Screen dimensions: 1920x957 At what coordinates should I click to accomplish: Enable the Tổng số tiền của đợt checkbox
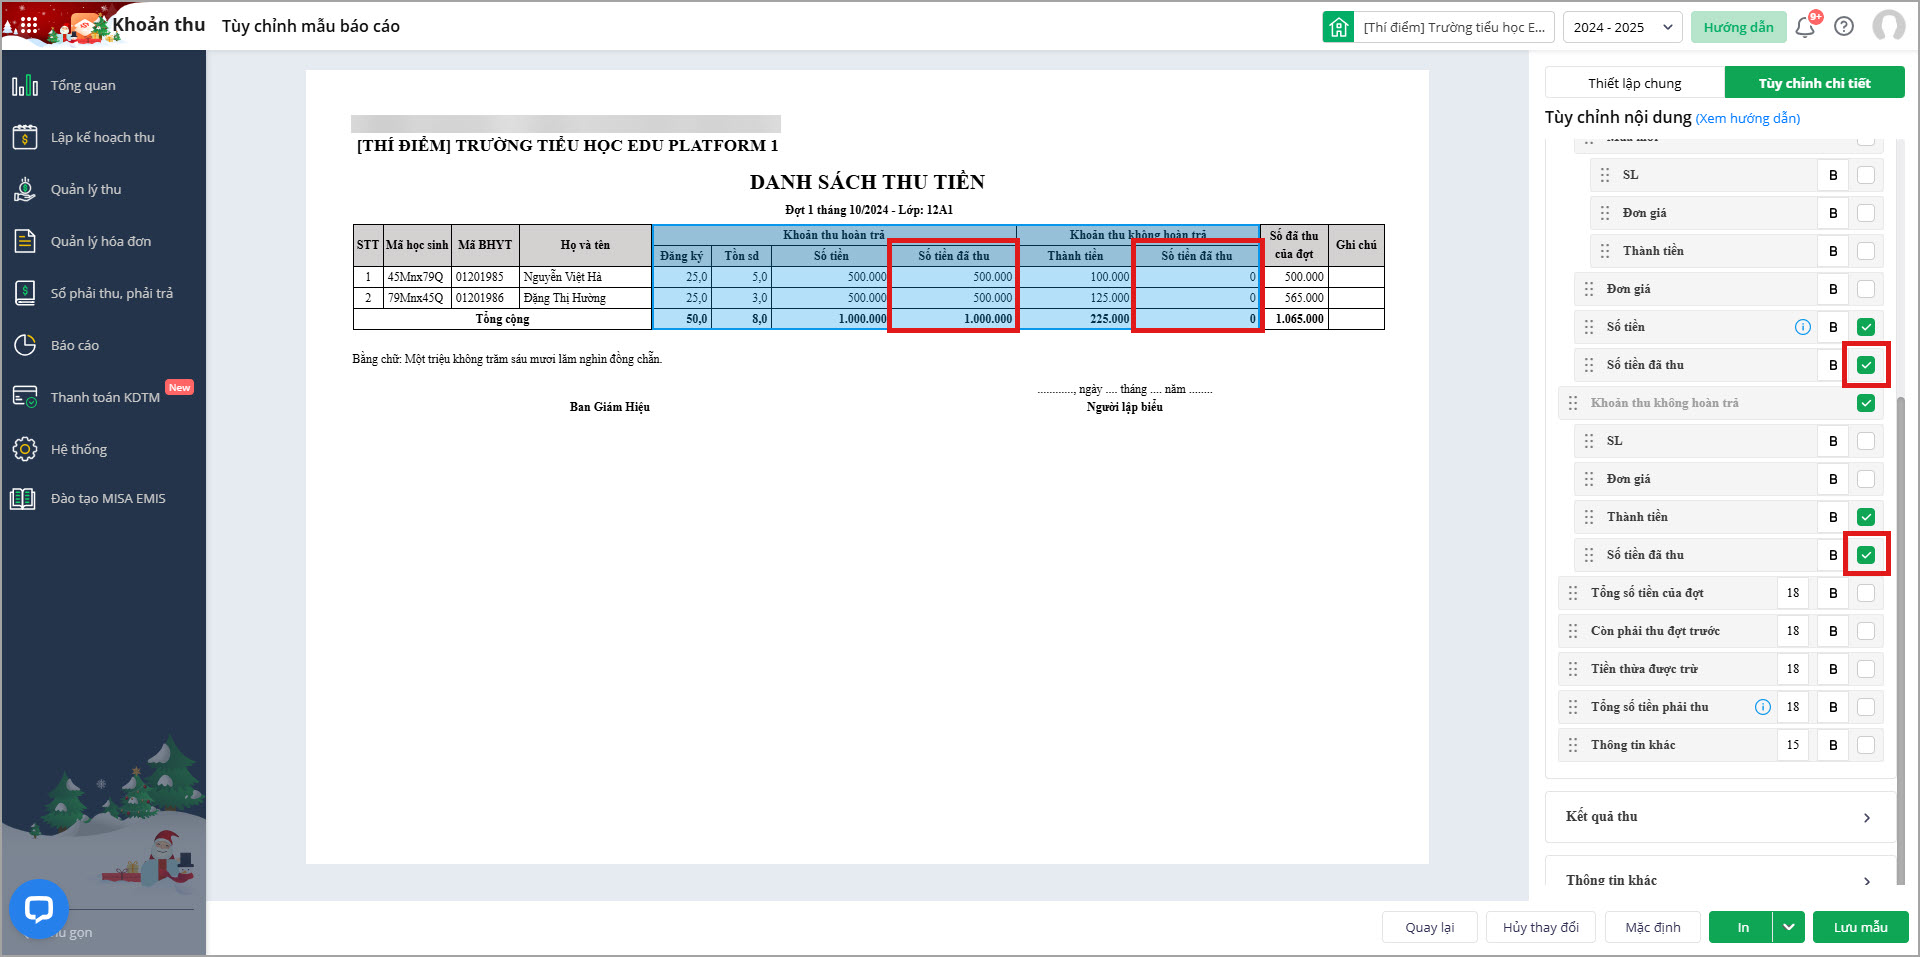pyautogui.click(x=1866, y=593)
